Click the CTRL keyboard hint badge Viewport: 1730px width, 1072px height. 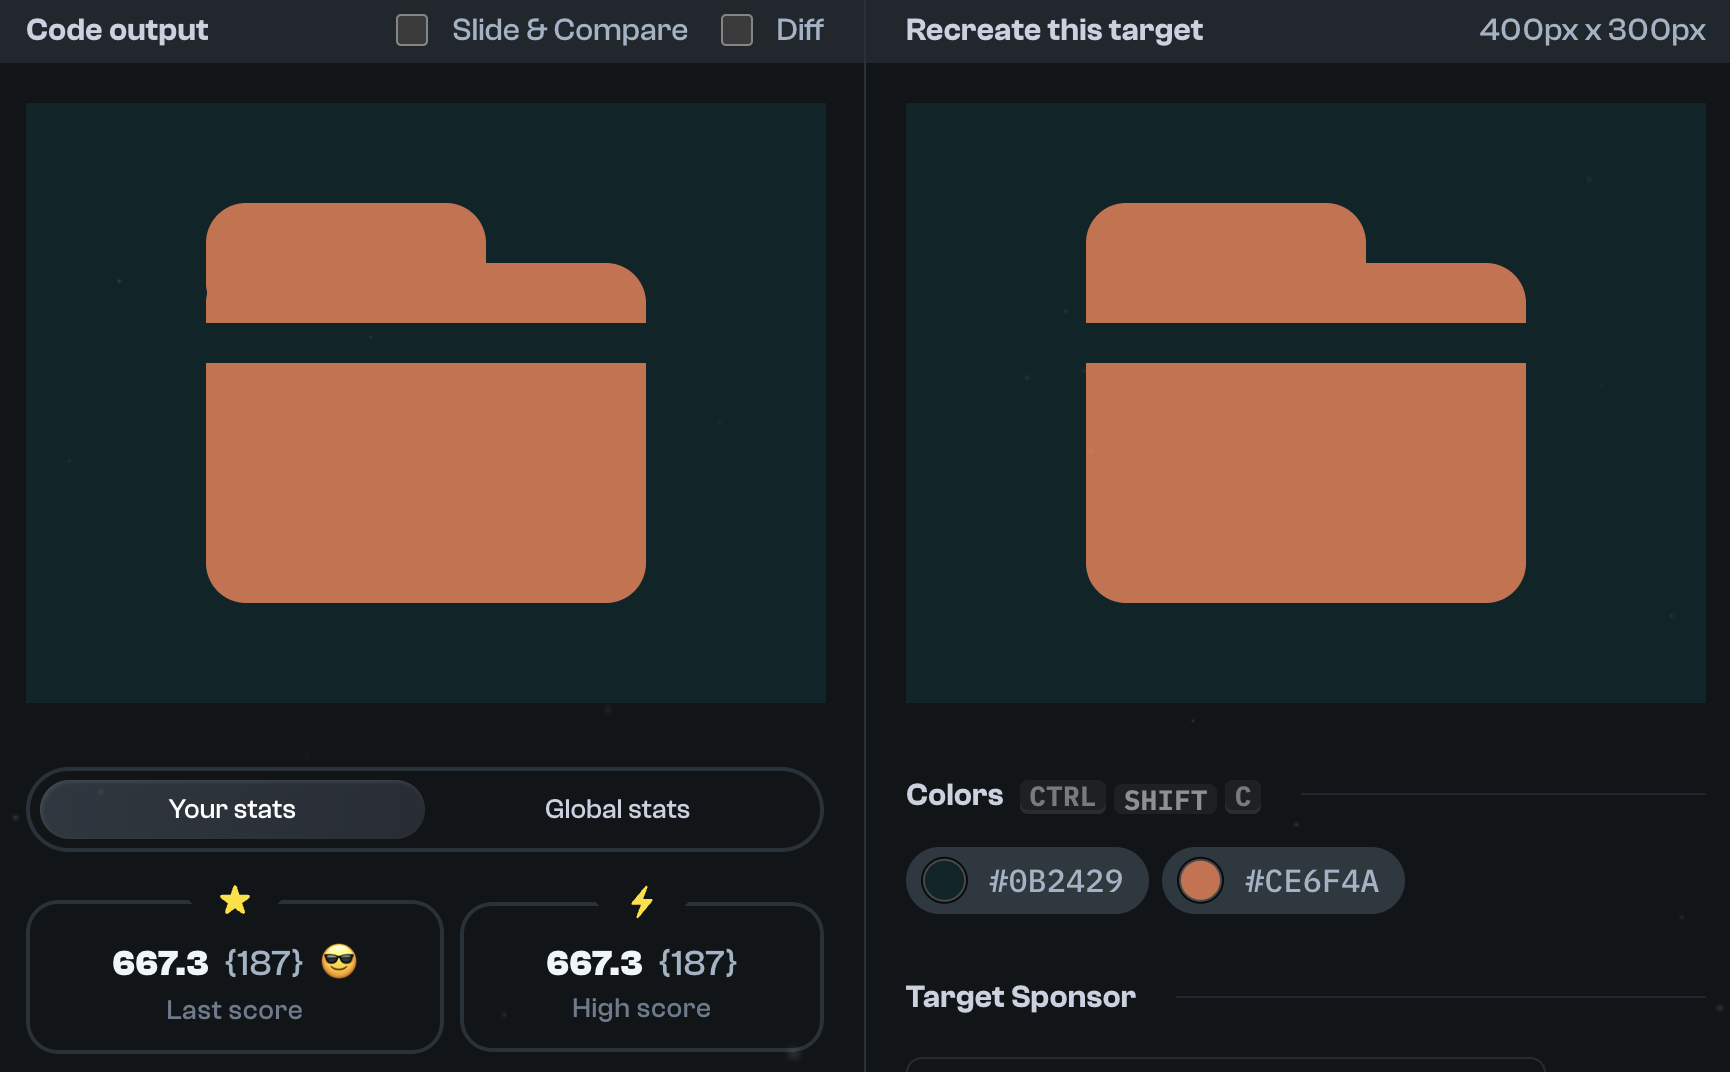(1062, 797)
